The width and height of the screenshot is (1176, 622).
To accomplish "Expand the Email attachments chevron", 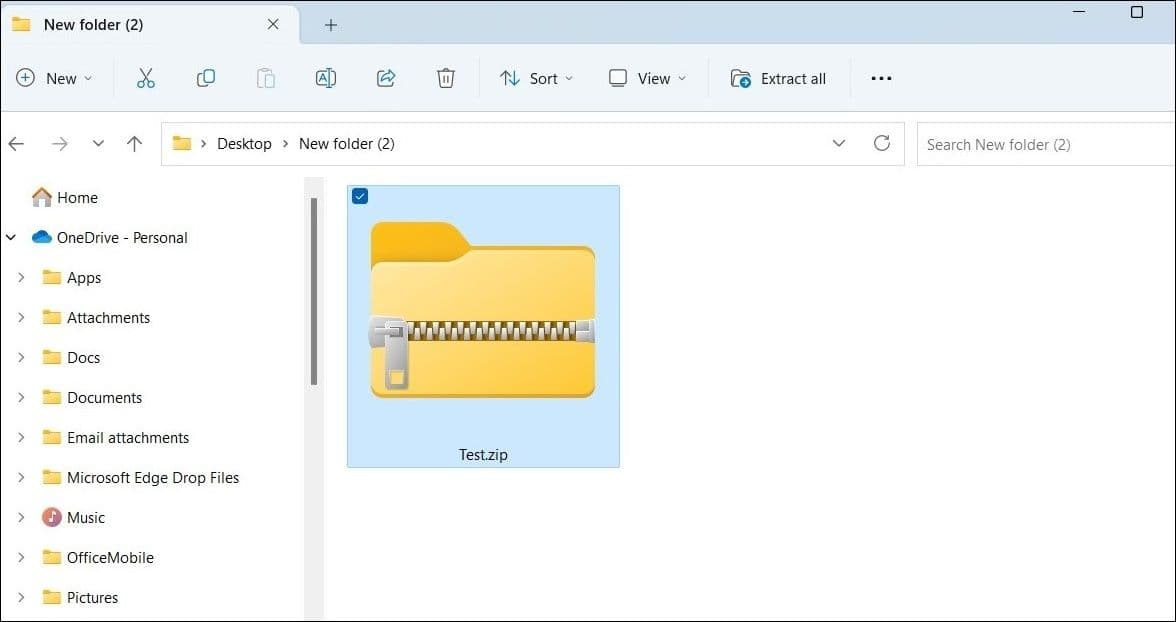I will [21, 437].
